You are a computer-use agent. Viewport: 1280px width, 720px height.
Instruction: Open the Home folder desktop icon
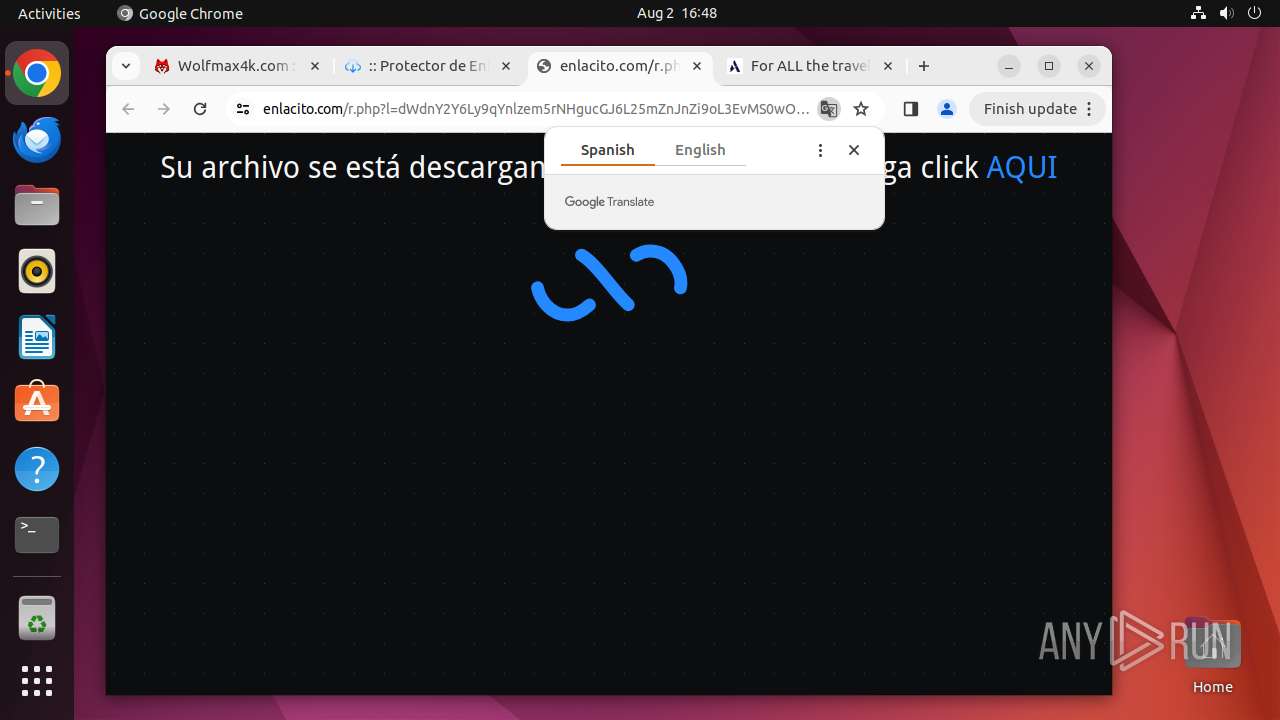click(1212, 657)
